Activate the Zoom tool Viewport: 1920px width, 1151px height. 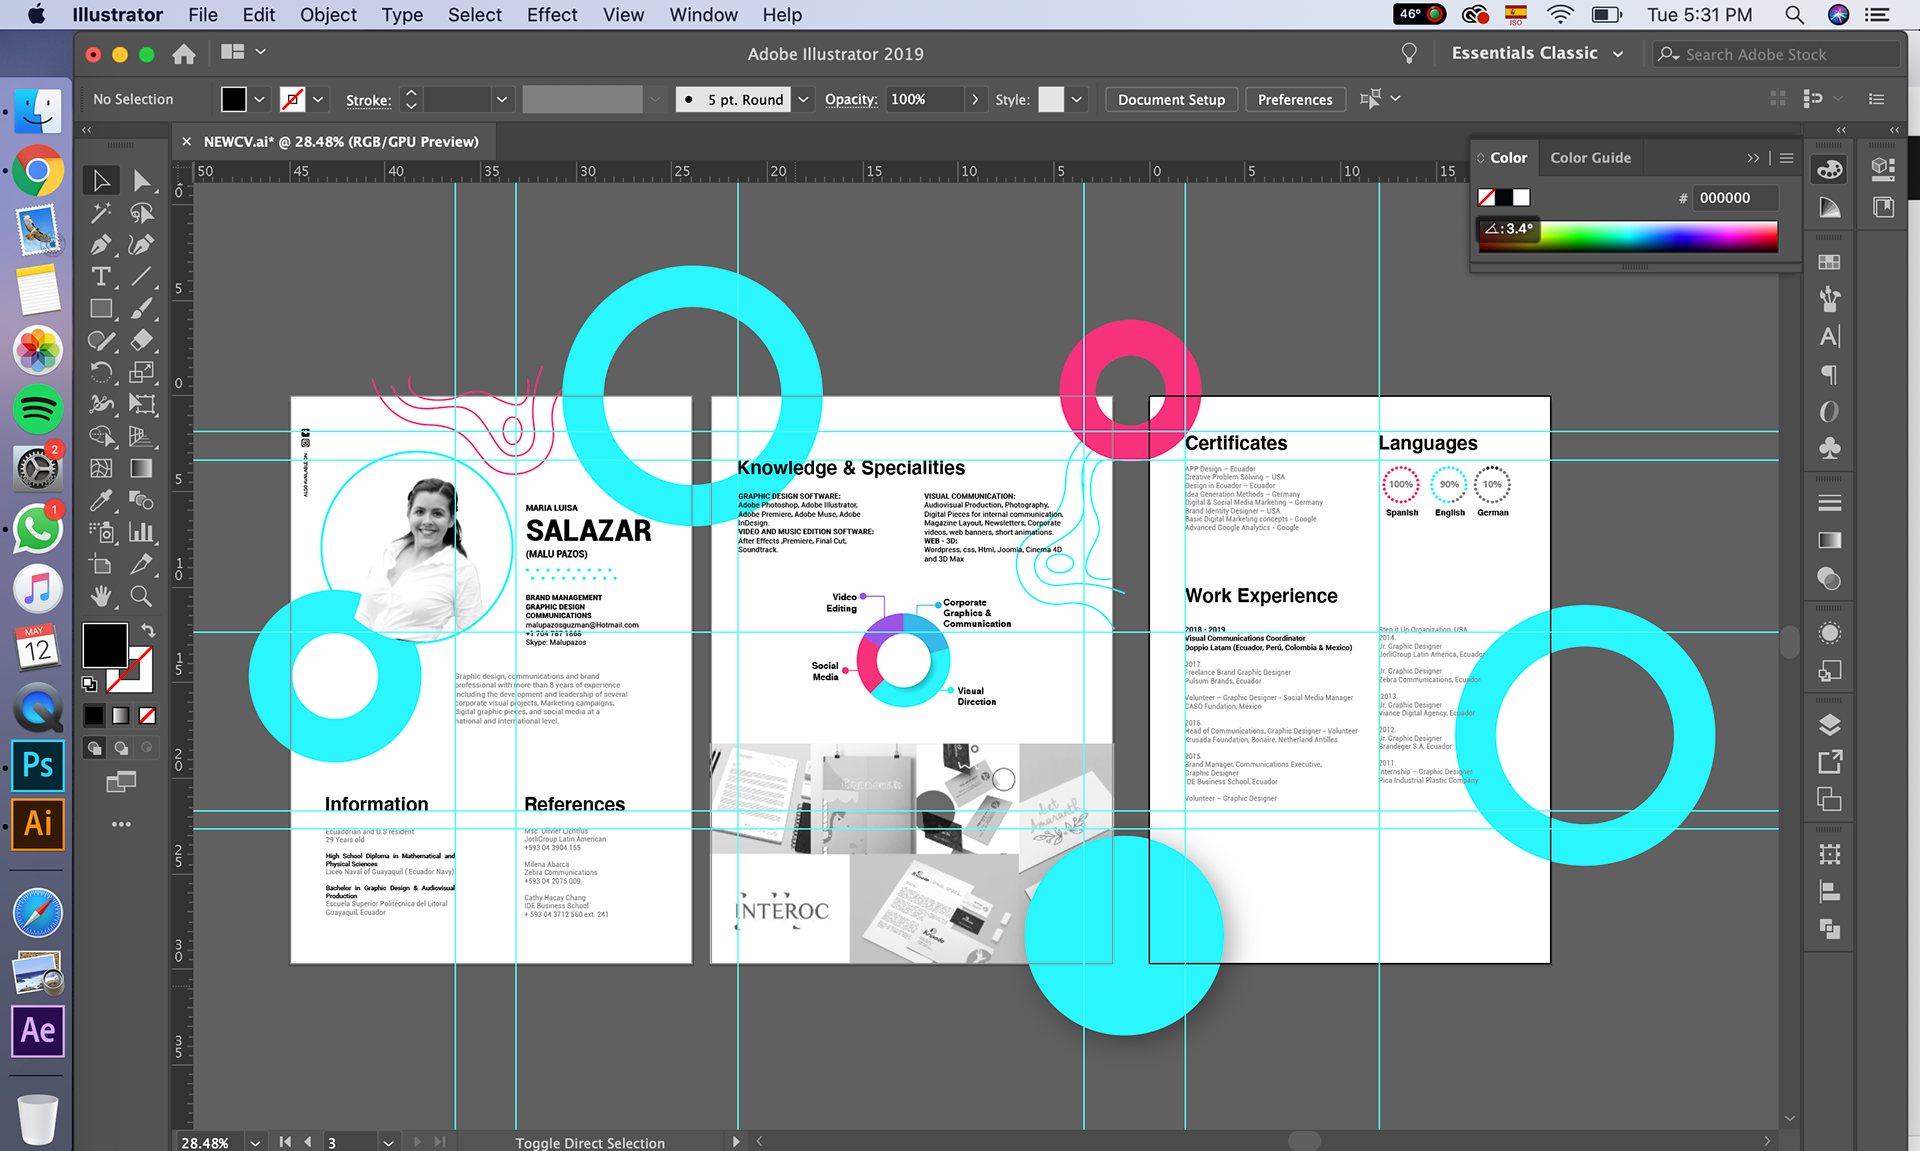click(141, 597)
